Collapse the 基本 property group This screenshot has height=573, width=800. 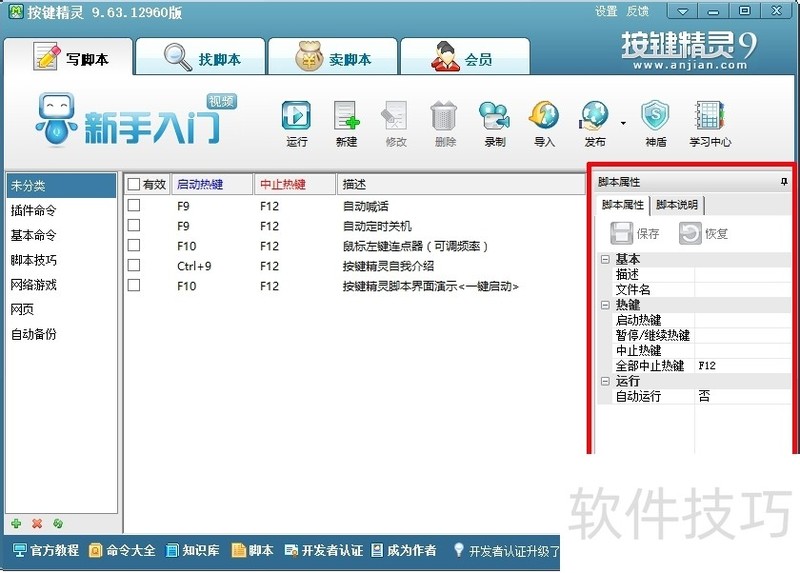(x=605, y=259)
